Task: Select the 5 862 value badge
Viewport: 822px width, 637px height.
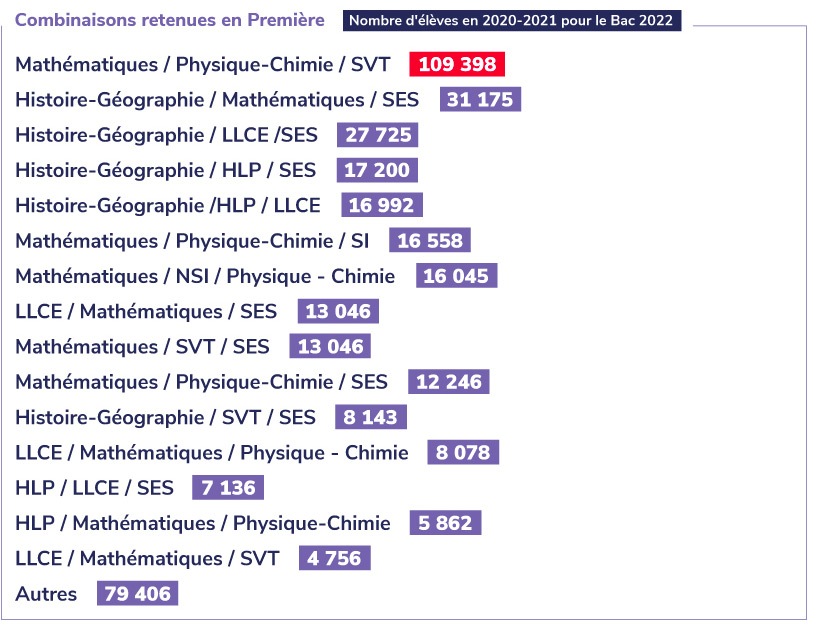Action: [x=445, y=523]
